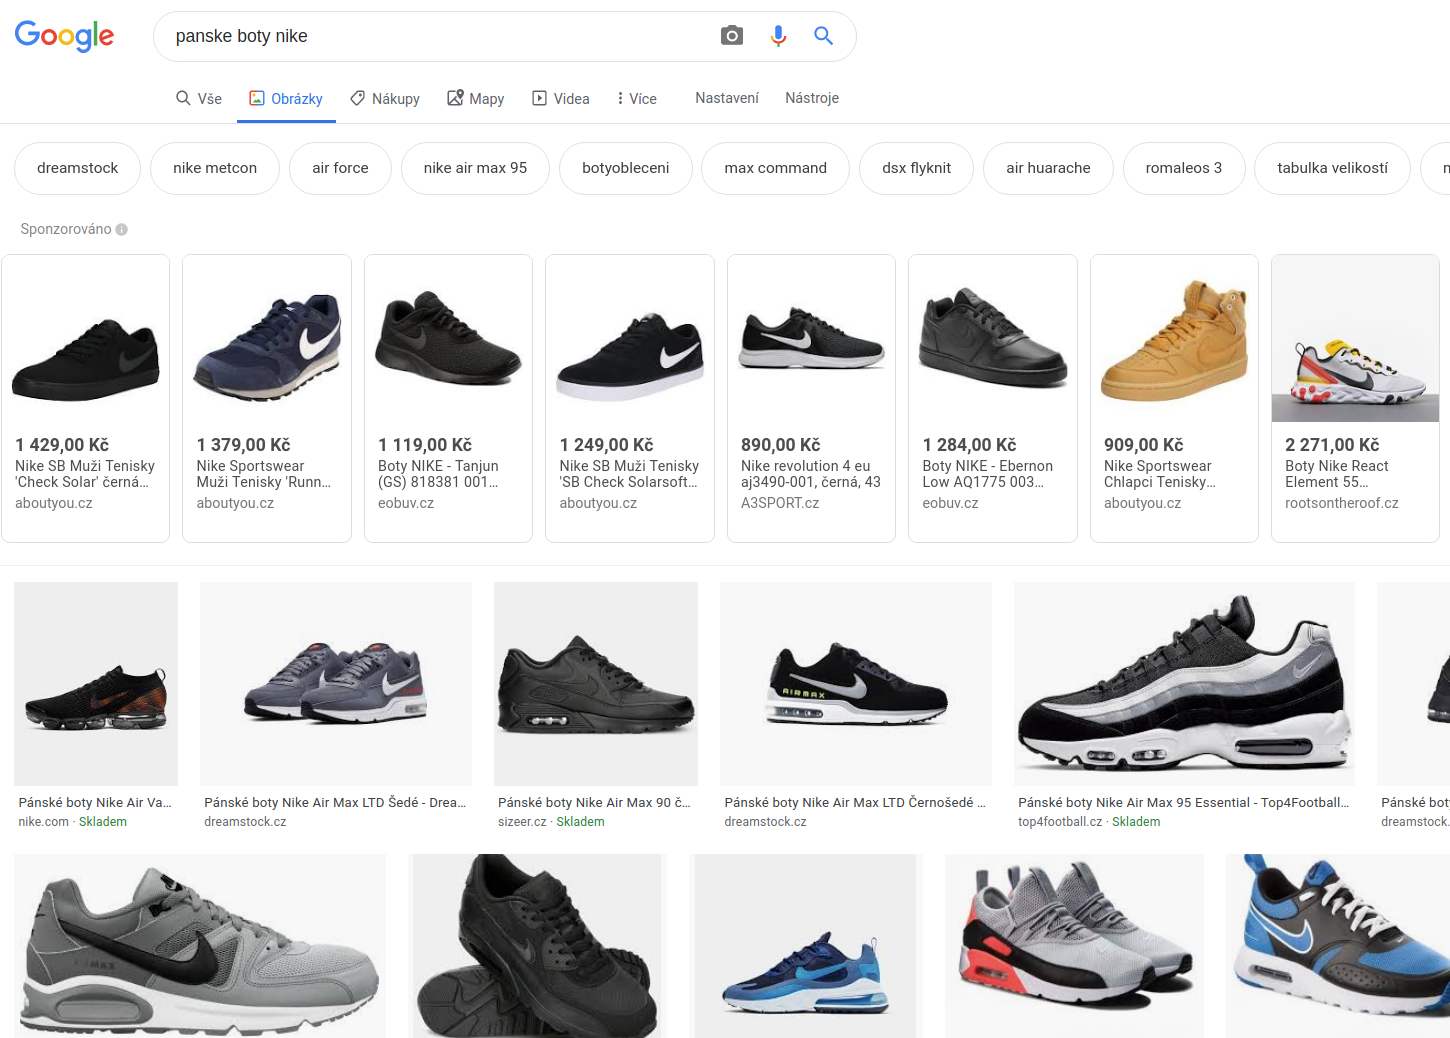Switch to the Videa tab
The width and height of the screenshot is (1450, 1038).
(x=561, y=98)
